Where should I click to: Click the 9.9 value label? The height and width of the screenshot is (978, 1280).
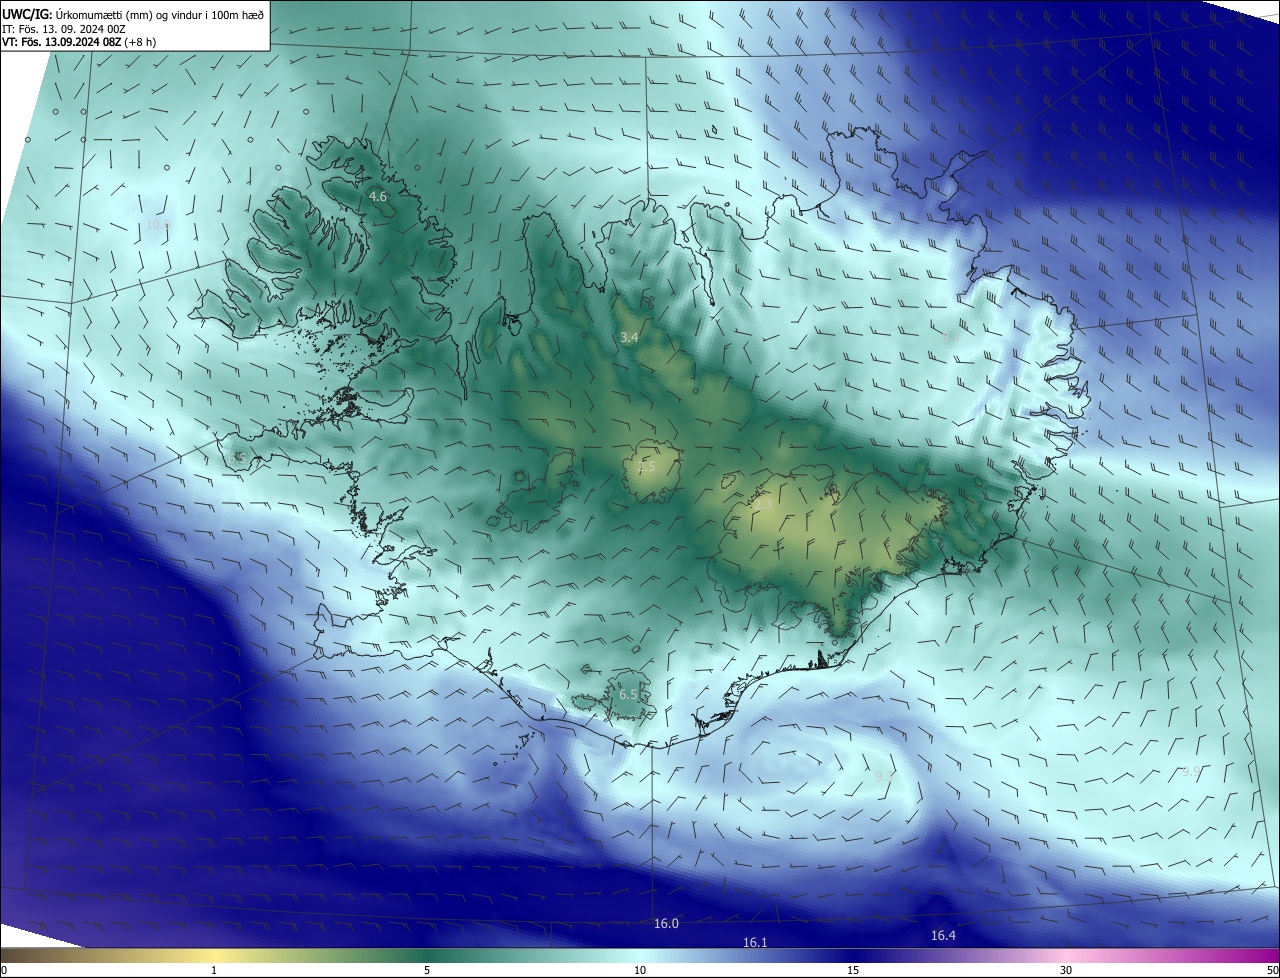pyautogui.click(x=1190, y=771)
